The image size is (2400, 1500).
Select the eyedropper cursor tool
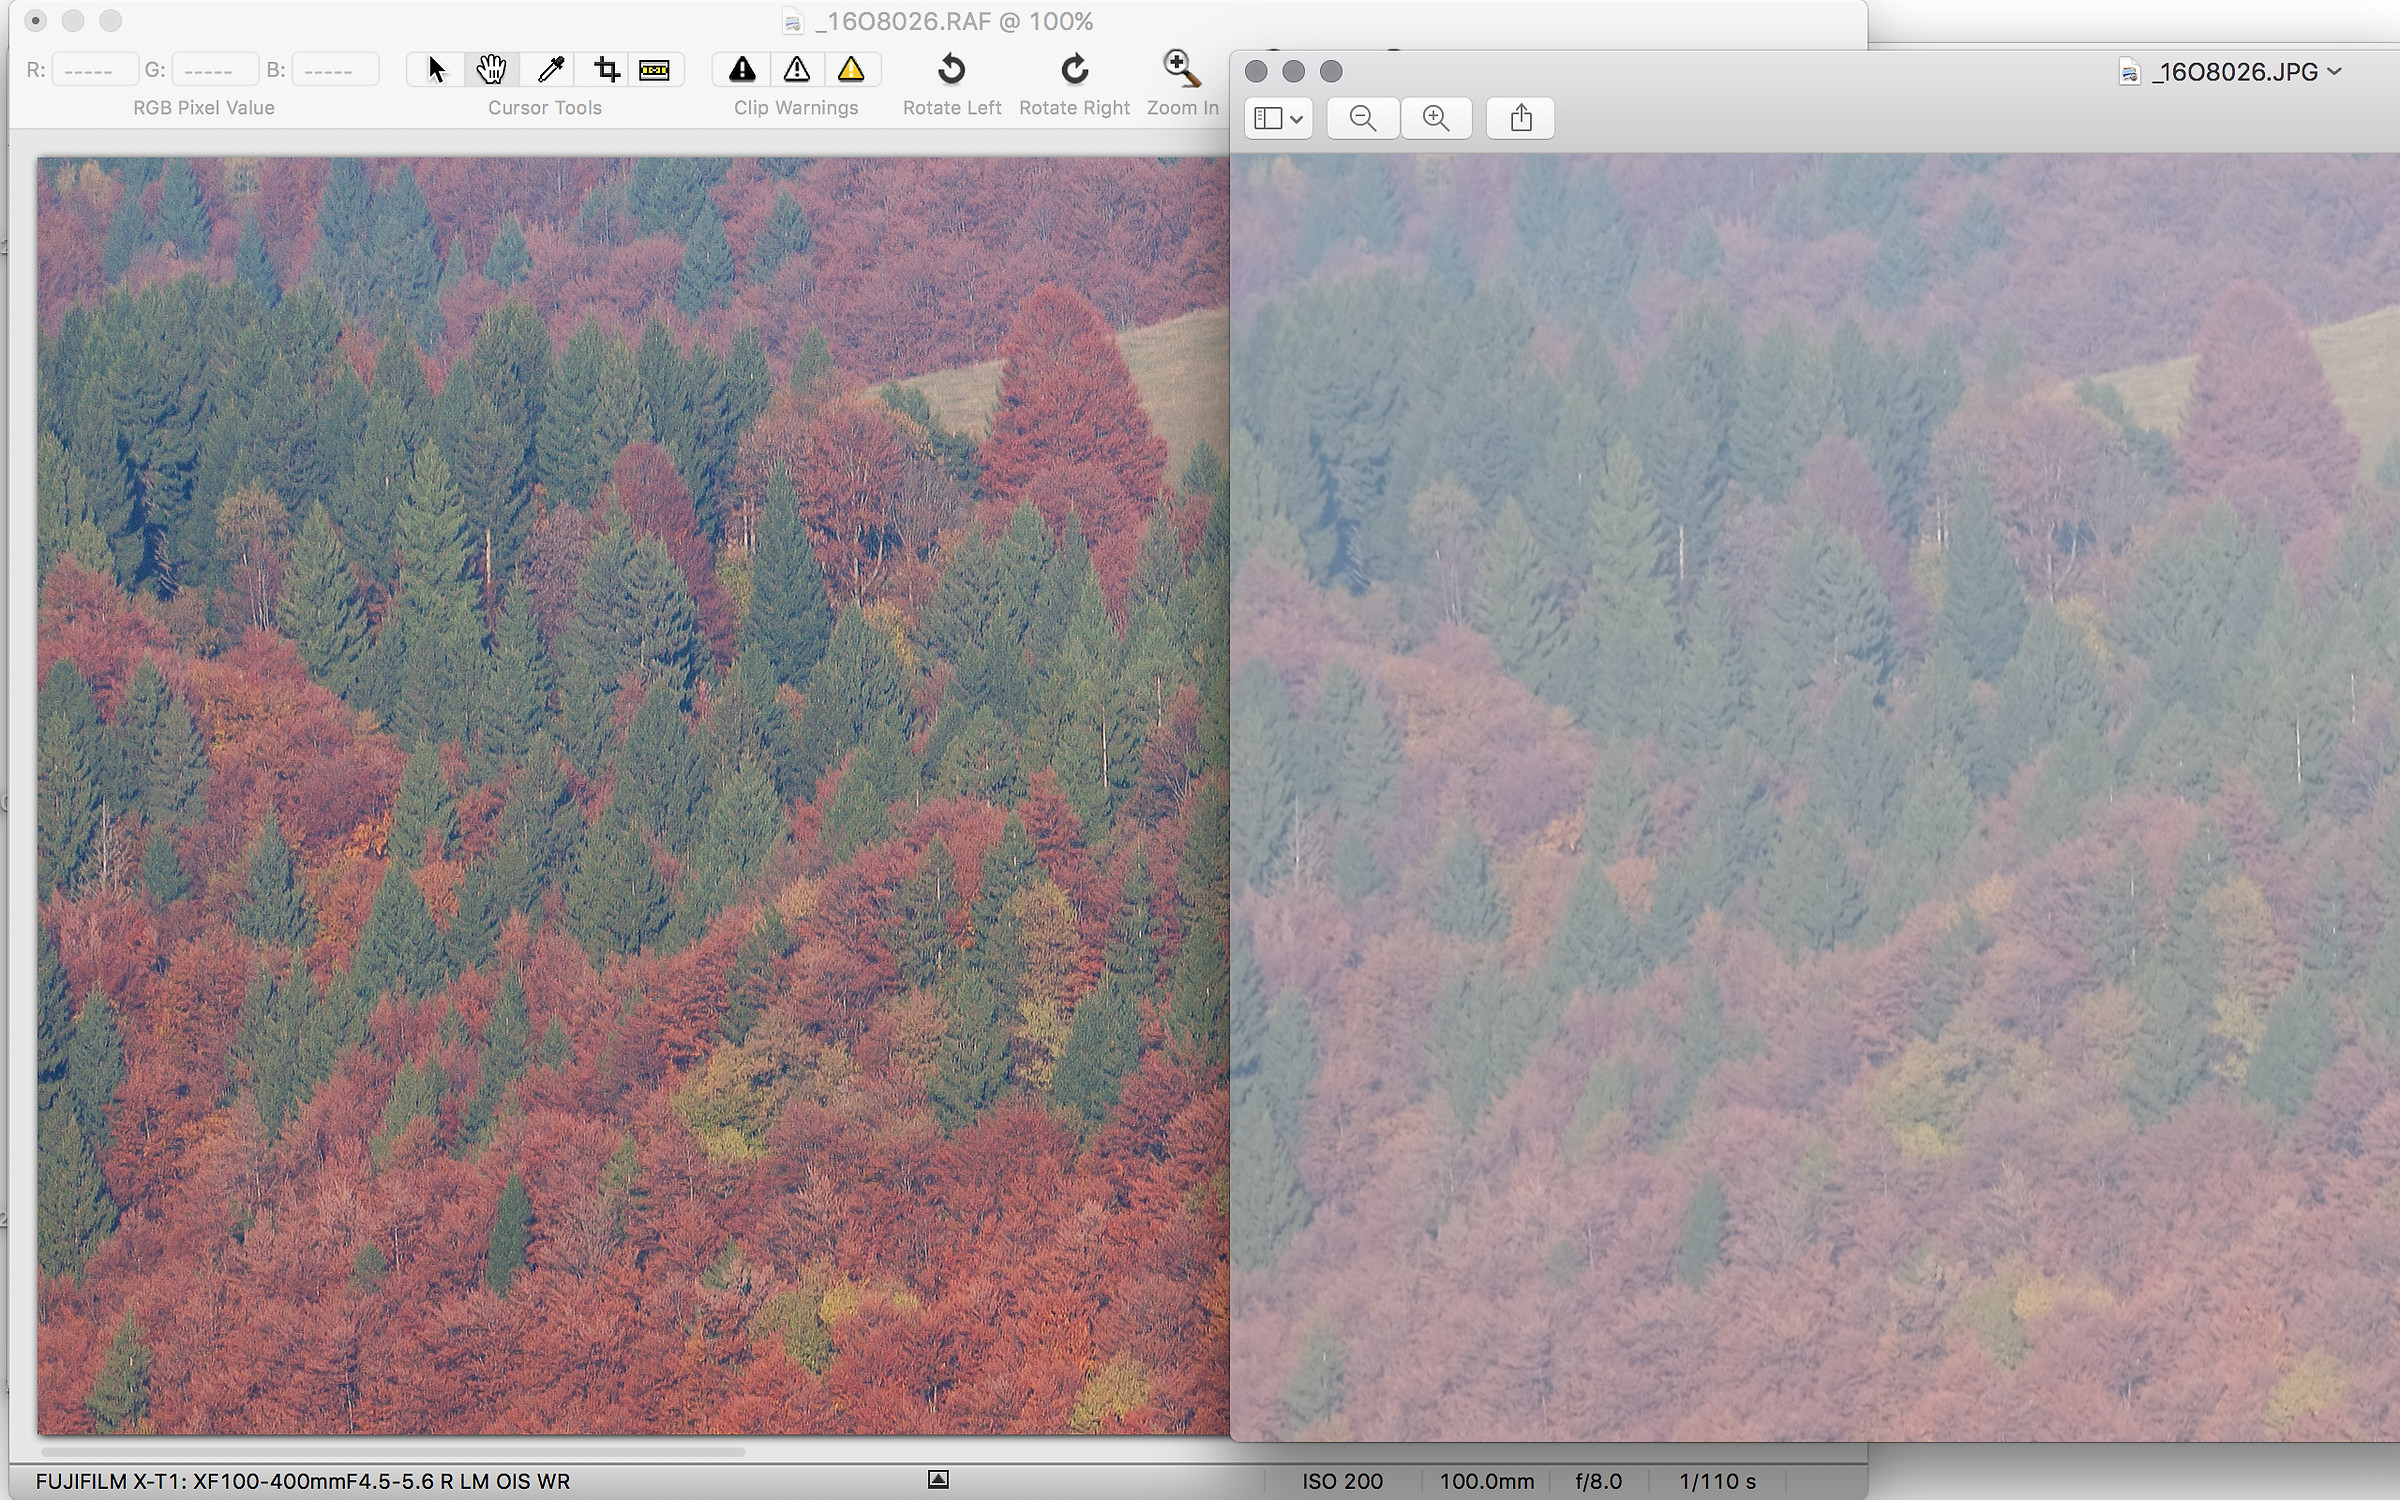(x=548, y=69)
